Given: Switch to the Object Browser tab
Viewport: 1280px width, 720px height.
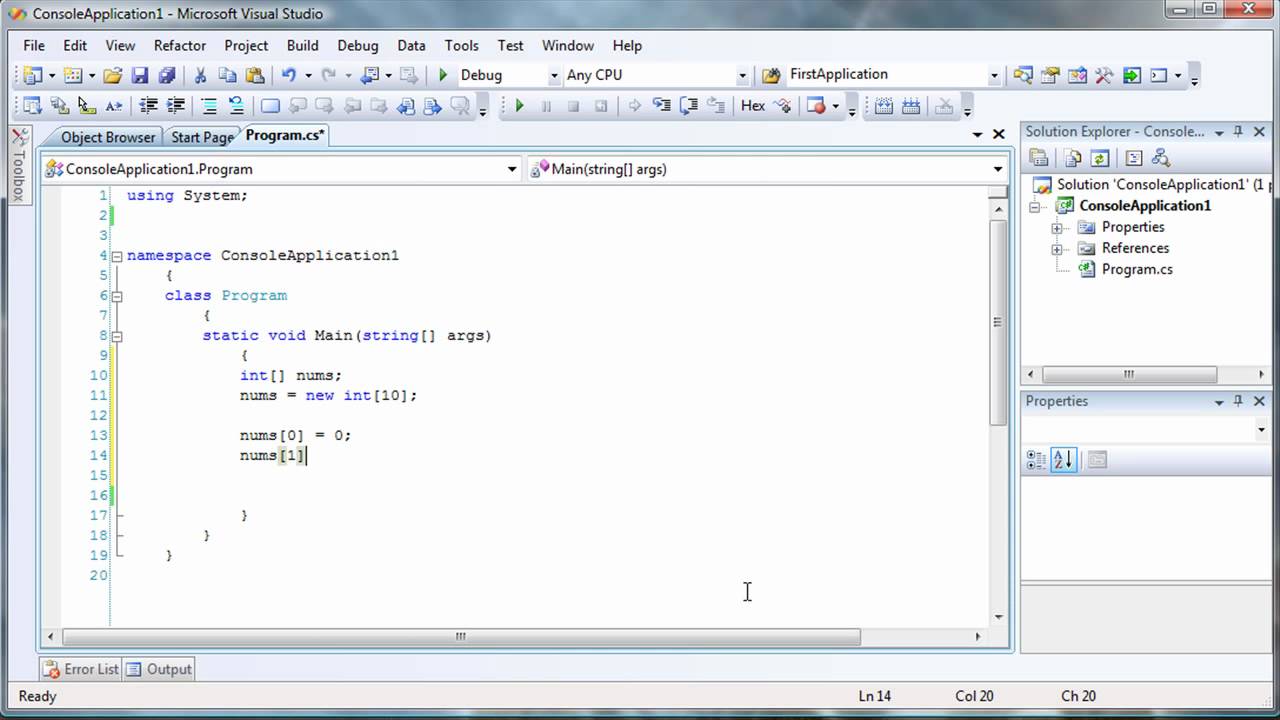Looking at the screenshot, I should (108, 137).
